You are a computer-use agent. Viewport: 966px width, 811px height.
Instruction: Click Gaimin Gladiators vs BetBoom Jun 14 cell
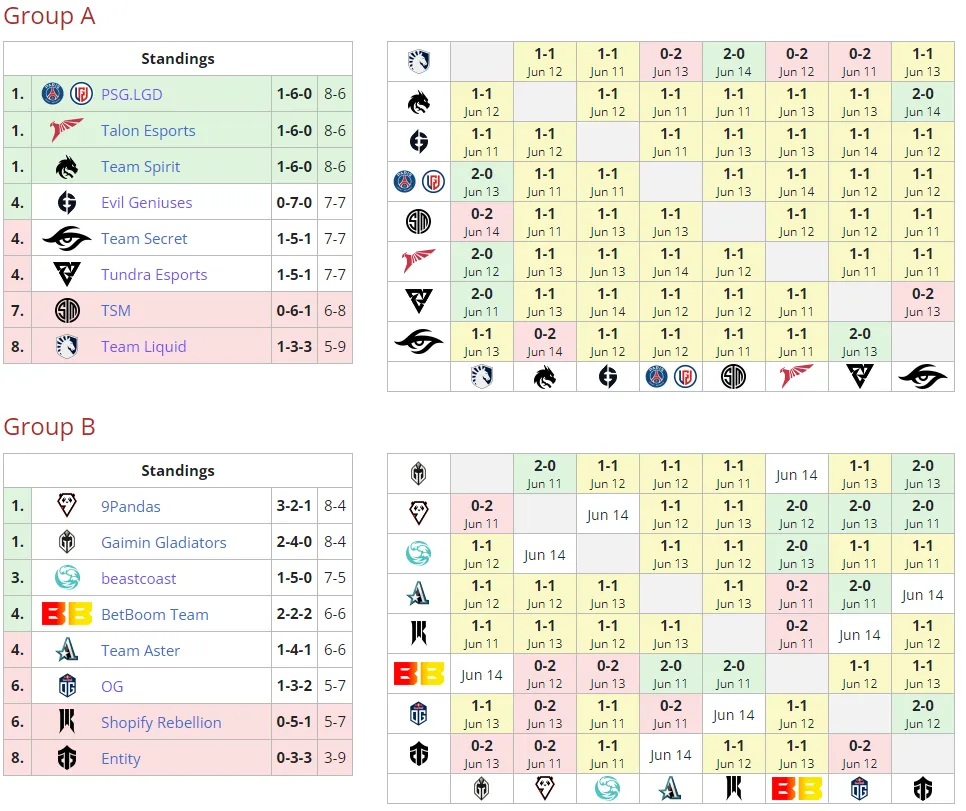point(797,475)
